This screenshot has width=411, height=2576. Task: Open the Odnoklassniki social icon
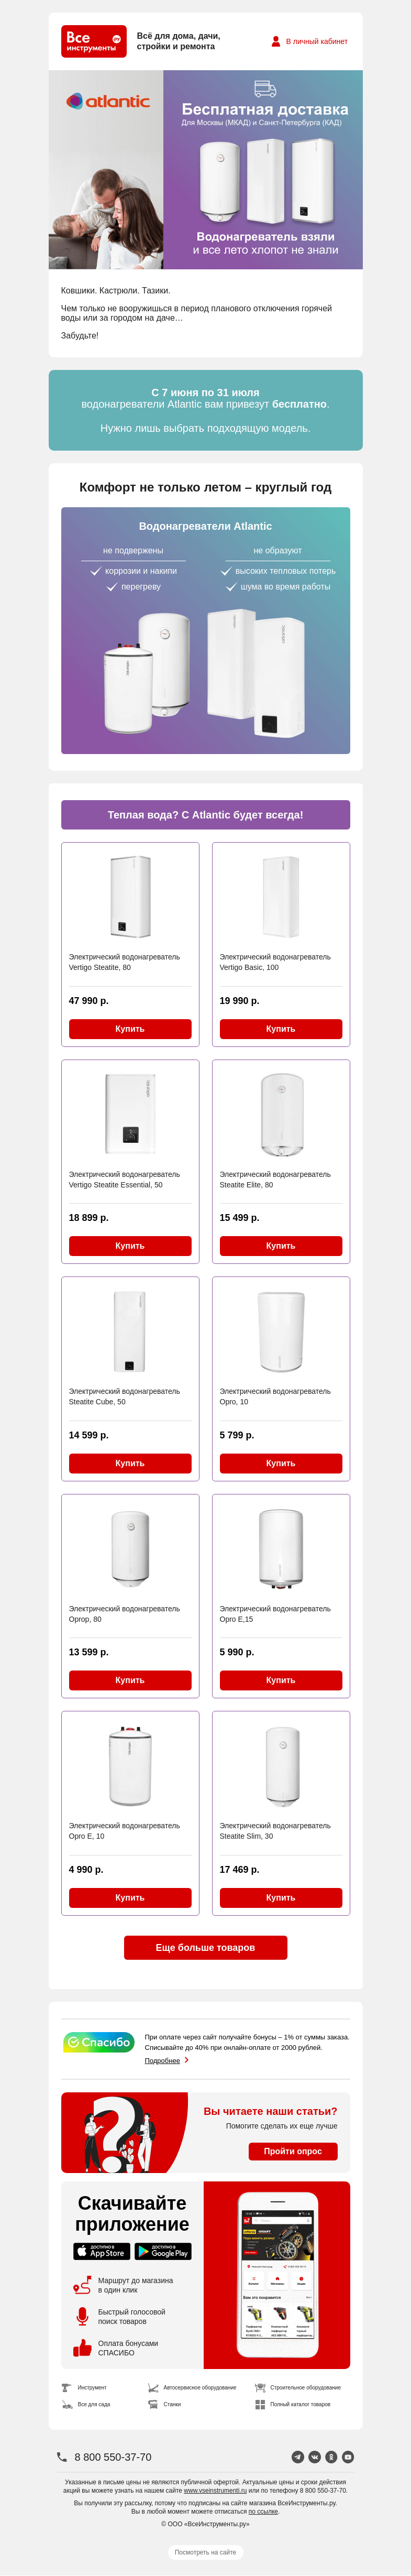coord(331,2457)
